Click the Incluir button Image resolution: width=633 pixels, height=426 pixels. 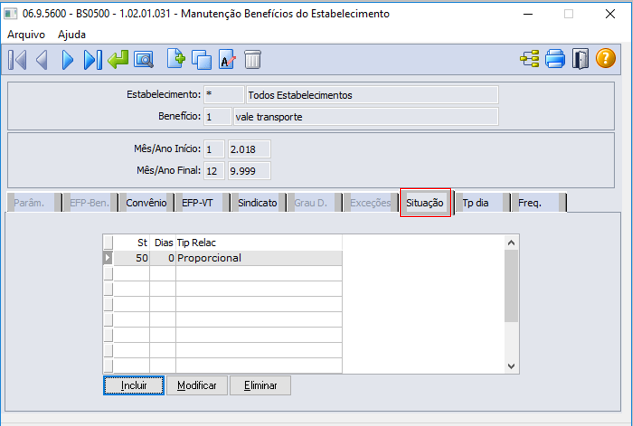click(x=134, y=385)
